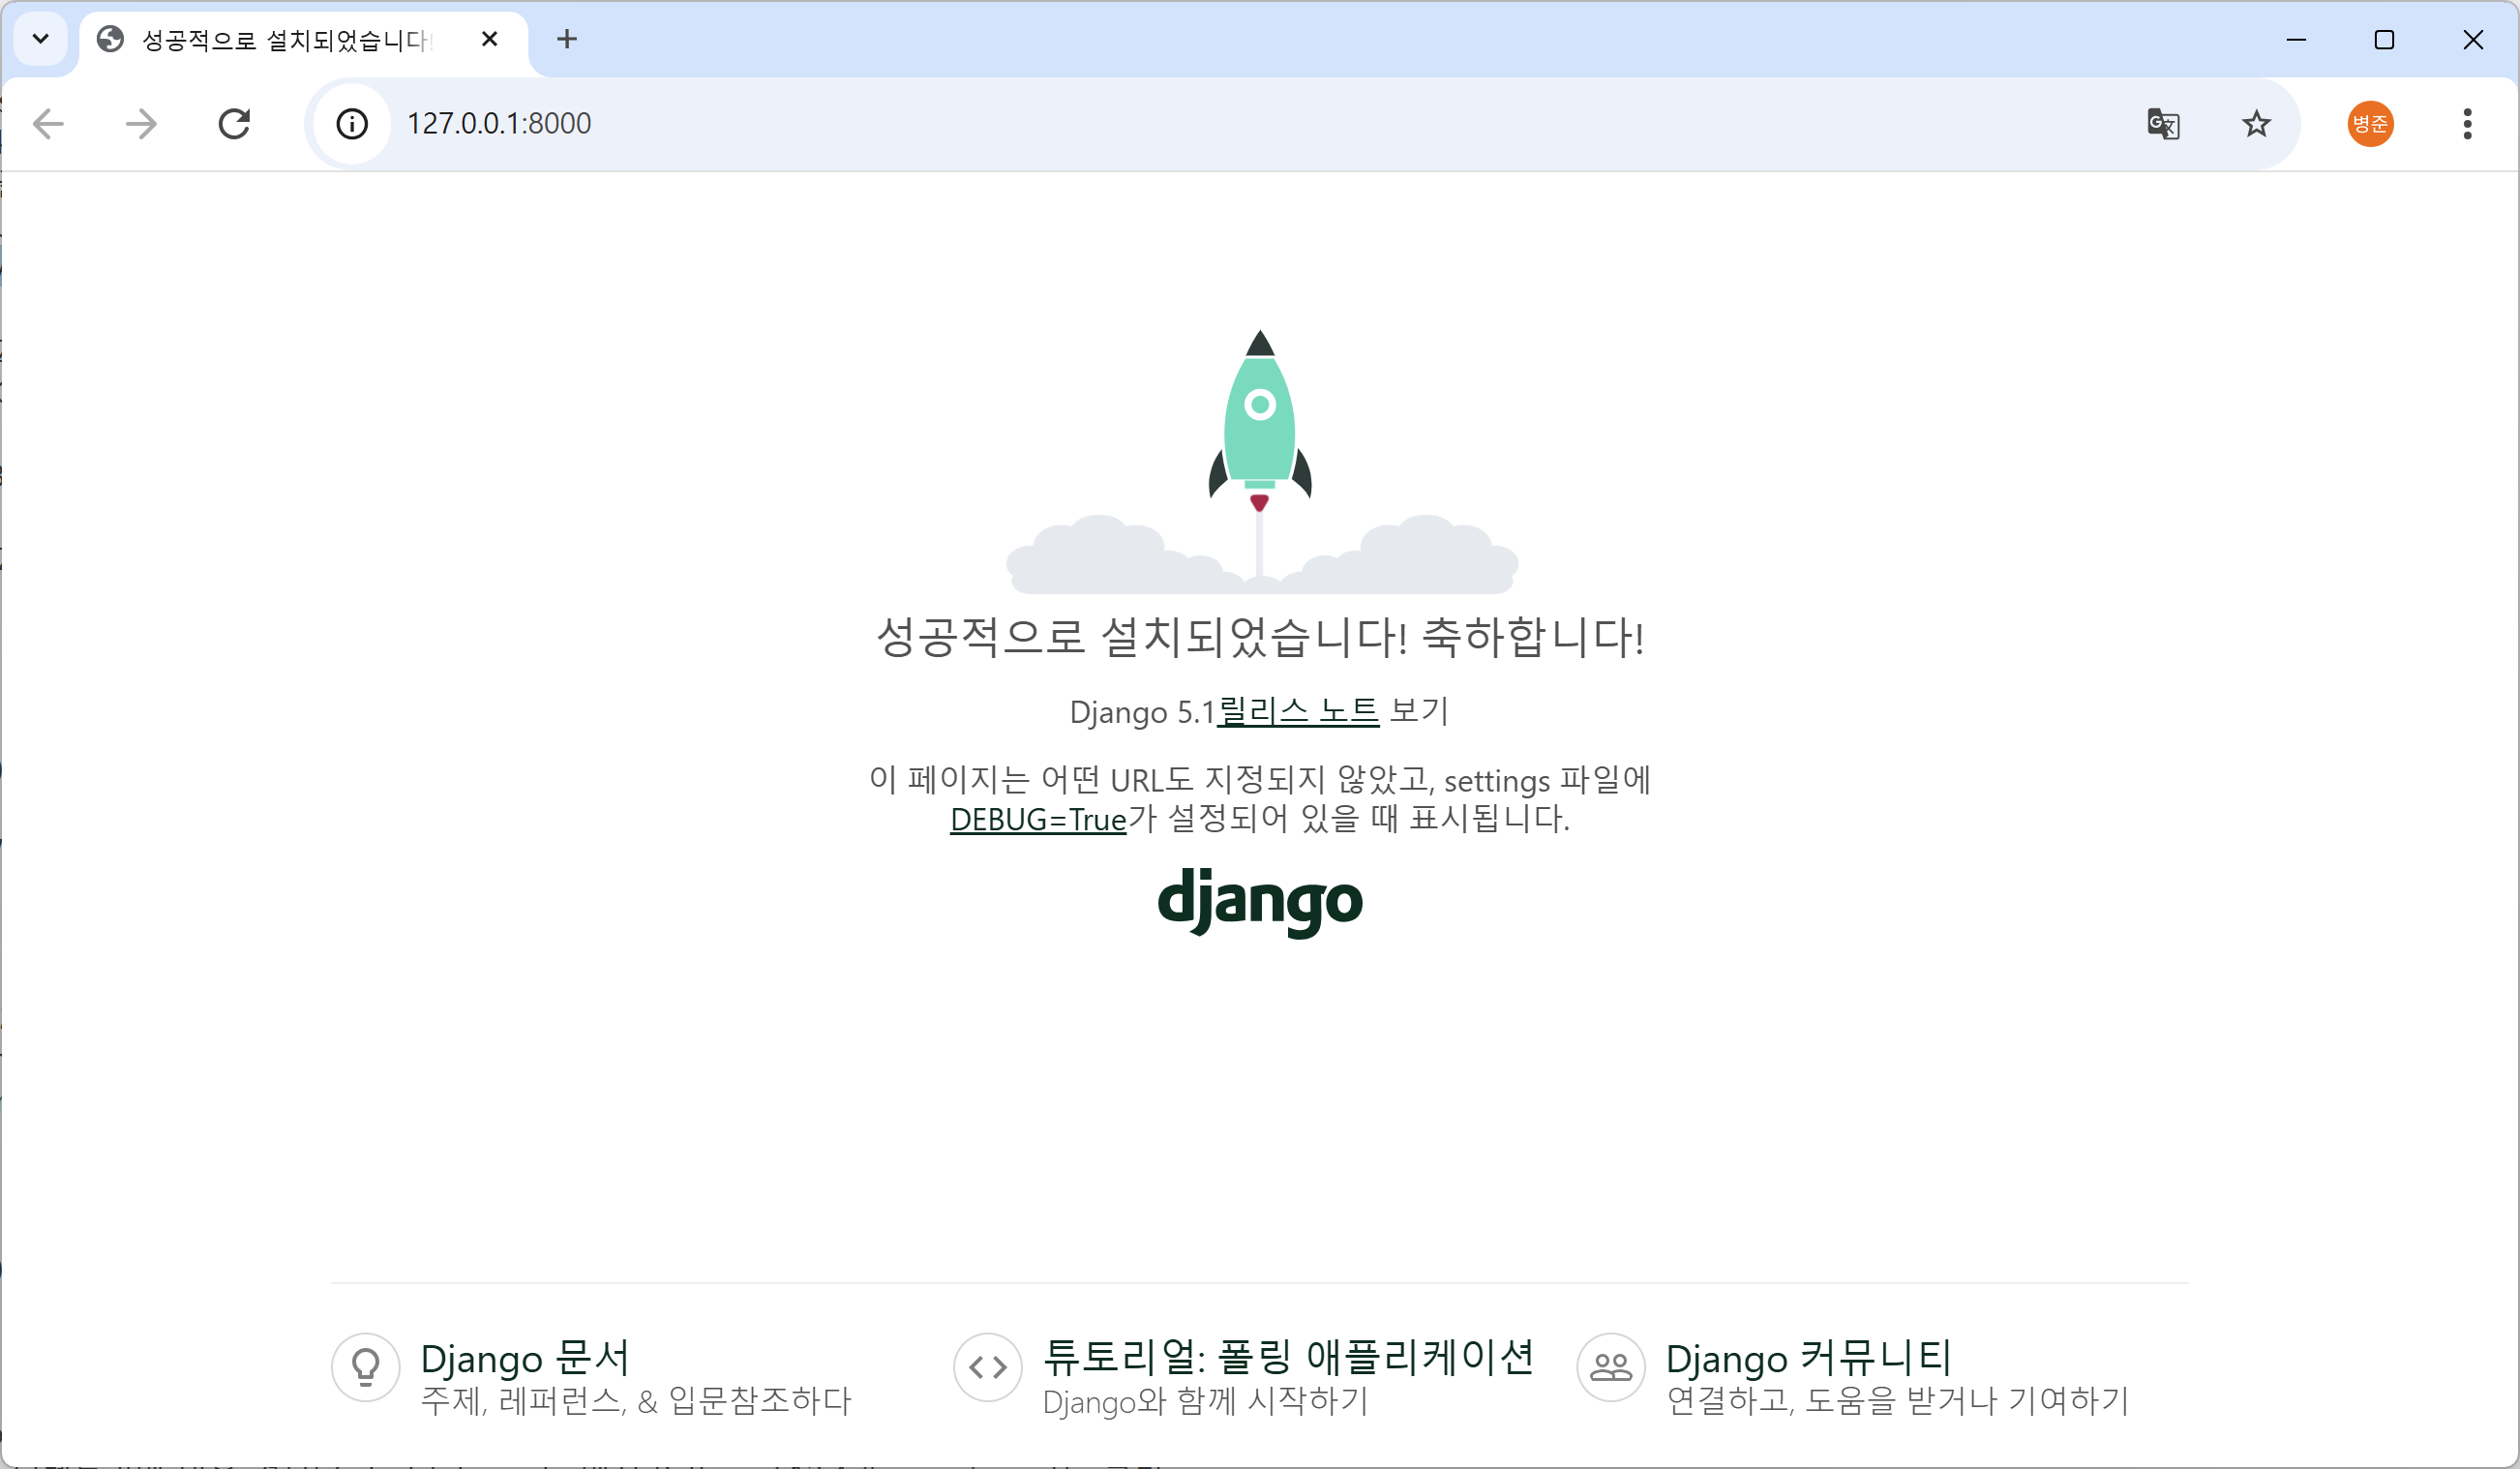Open the lightbulb Django docs icon
Viewport: 2520px width, 1469px height.
click(366, 1366)
